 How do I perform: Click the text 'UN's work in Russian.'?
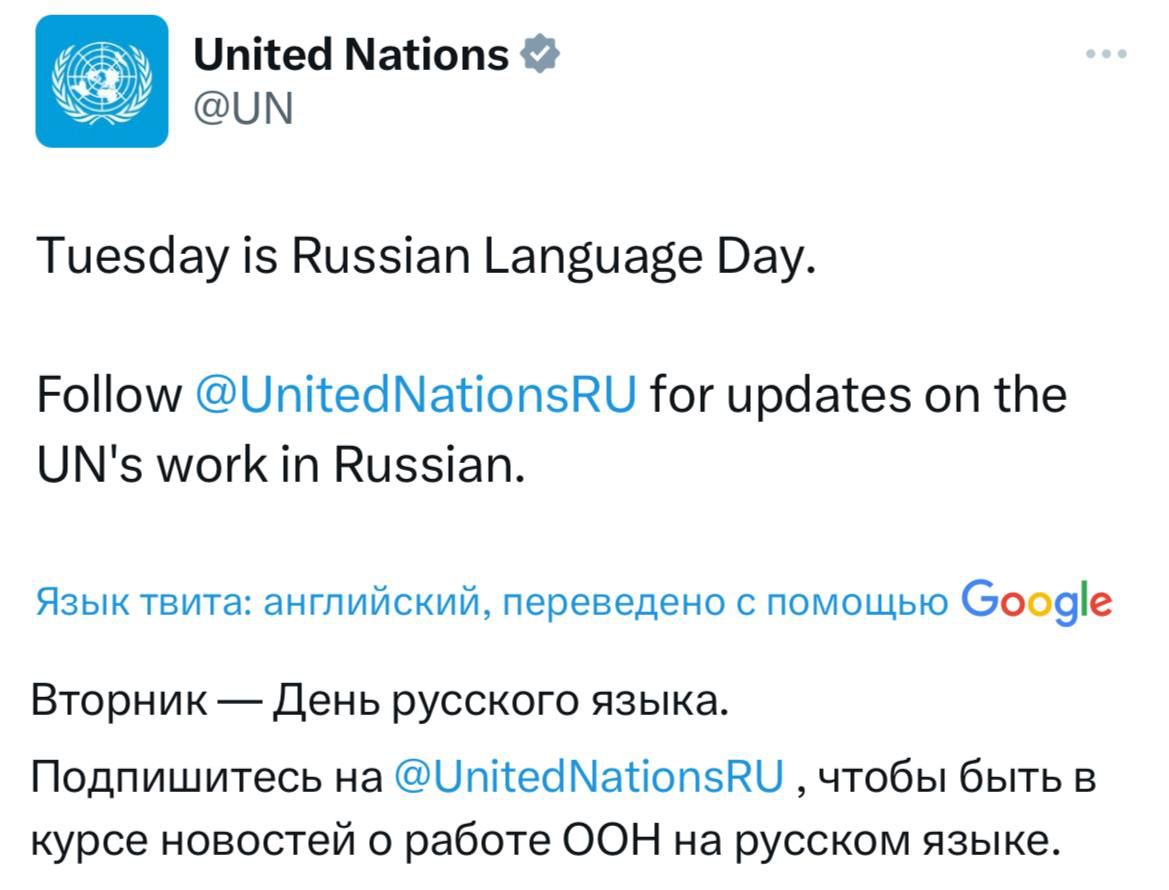(x=281, y=465)
